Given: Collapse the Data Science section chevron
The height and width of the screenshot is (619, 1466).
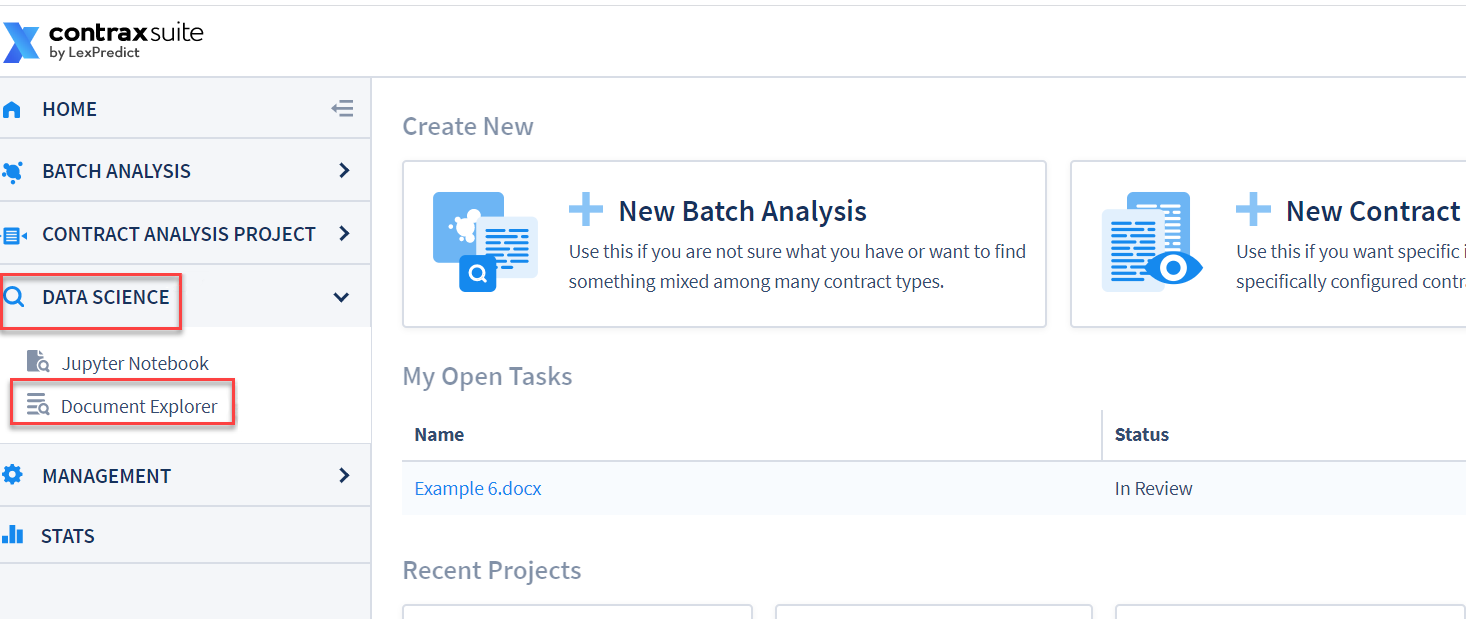Looking at the screenshot, I should [341, 297].
